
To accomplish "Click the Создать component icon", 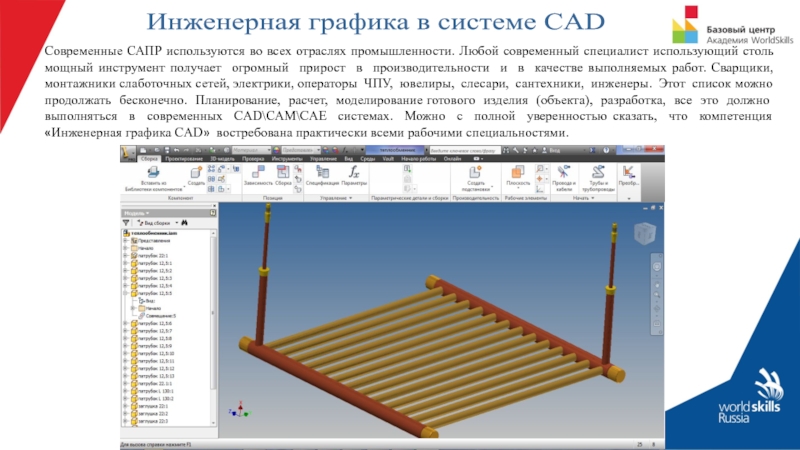I will click(196, 176).
